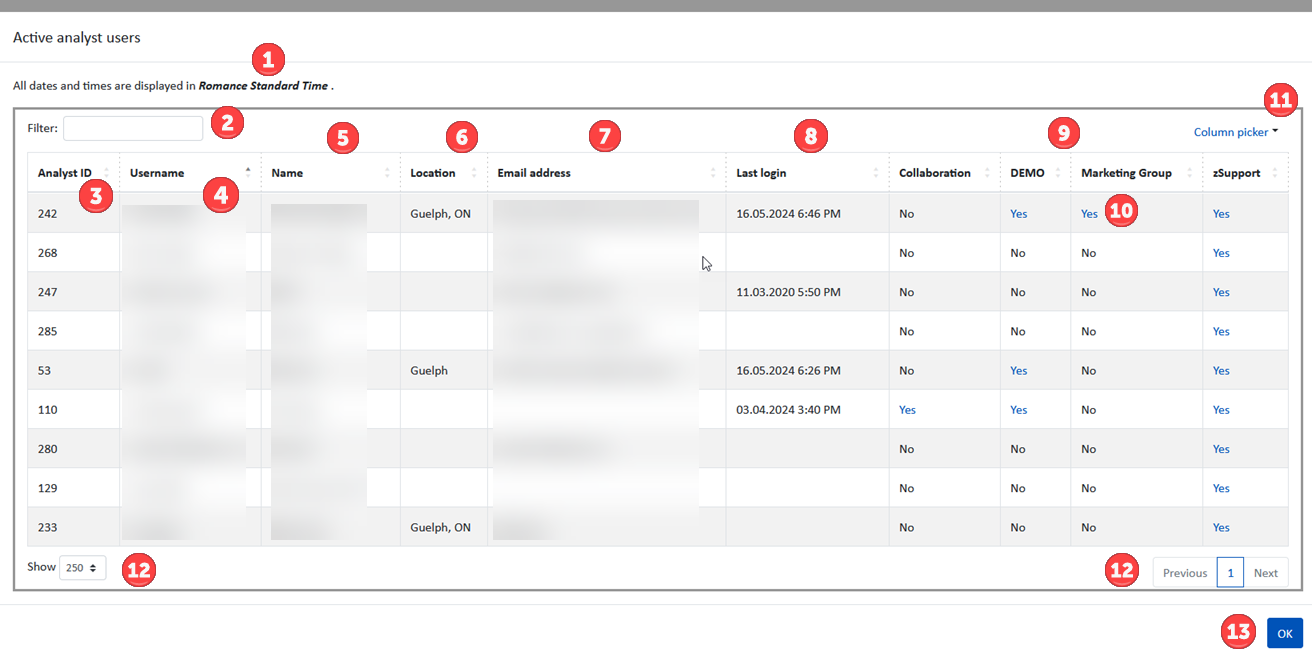Select Analyst ID cell 110
The width and height of the screenshot is (1312, 661).
click(74, 410)
